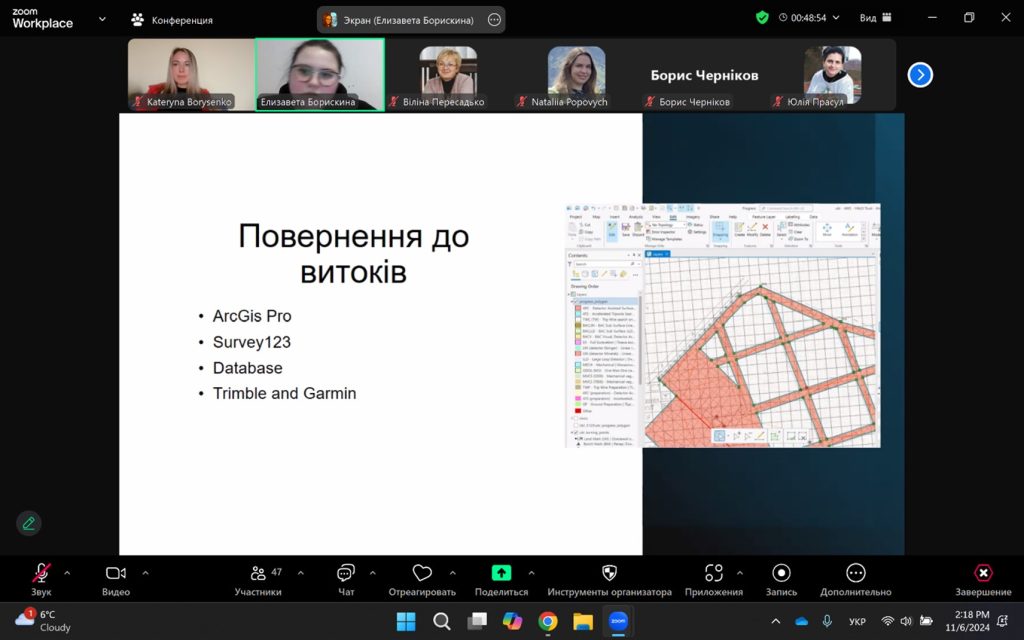1024x640 pixels.
Task: Open the Apps icon
Action: pyautogui.click(x=713, y=573)
